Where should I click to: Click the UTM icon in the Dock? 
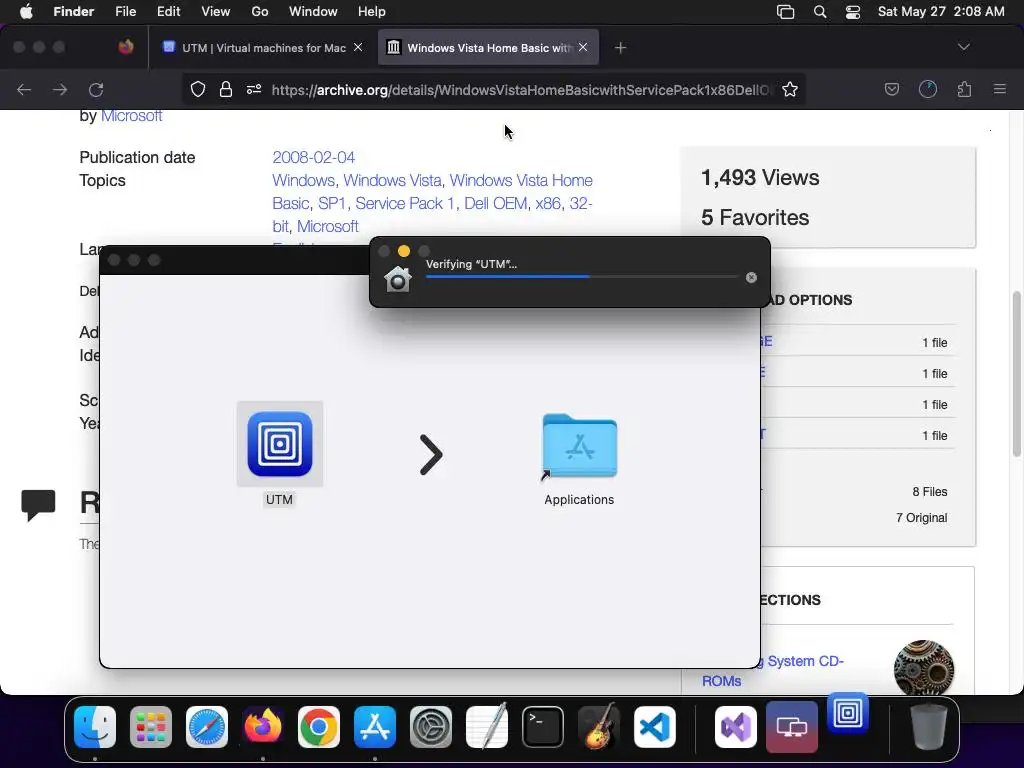tap(848, 712)
